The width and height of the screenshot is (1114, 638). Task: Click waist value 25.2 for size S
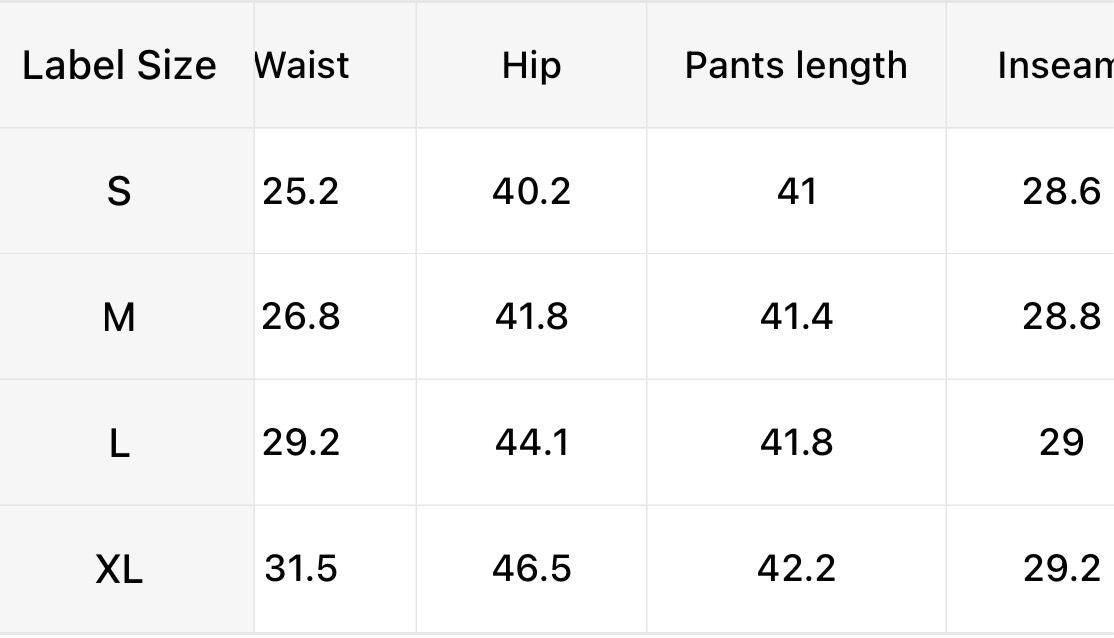[301, 191]
